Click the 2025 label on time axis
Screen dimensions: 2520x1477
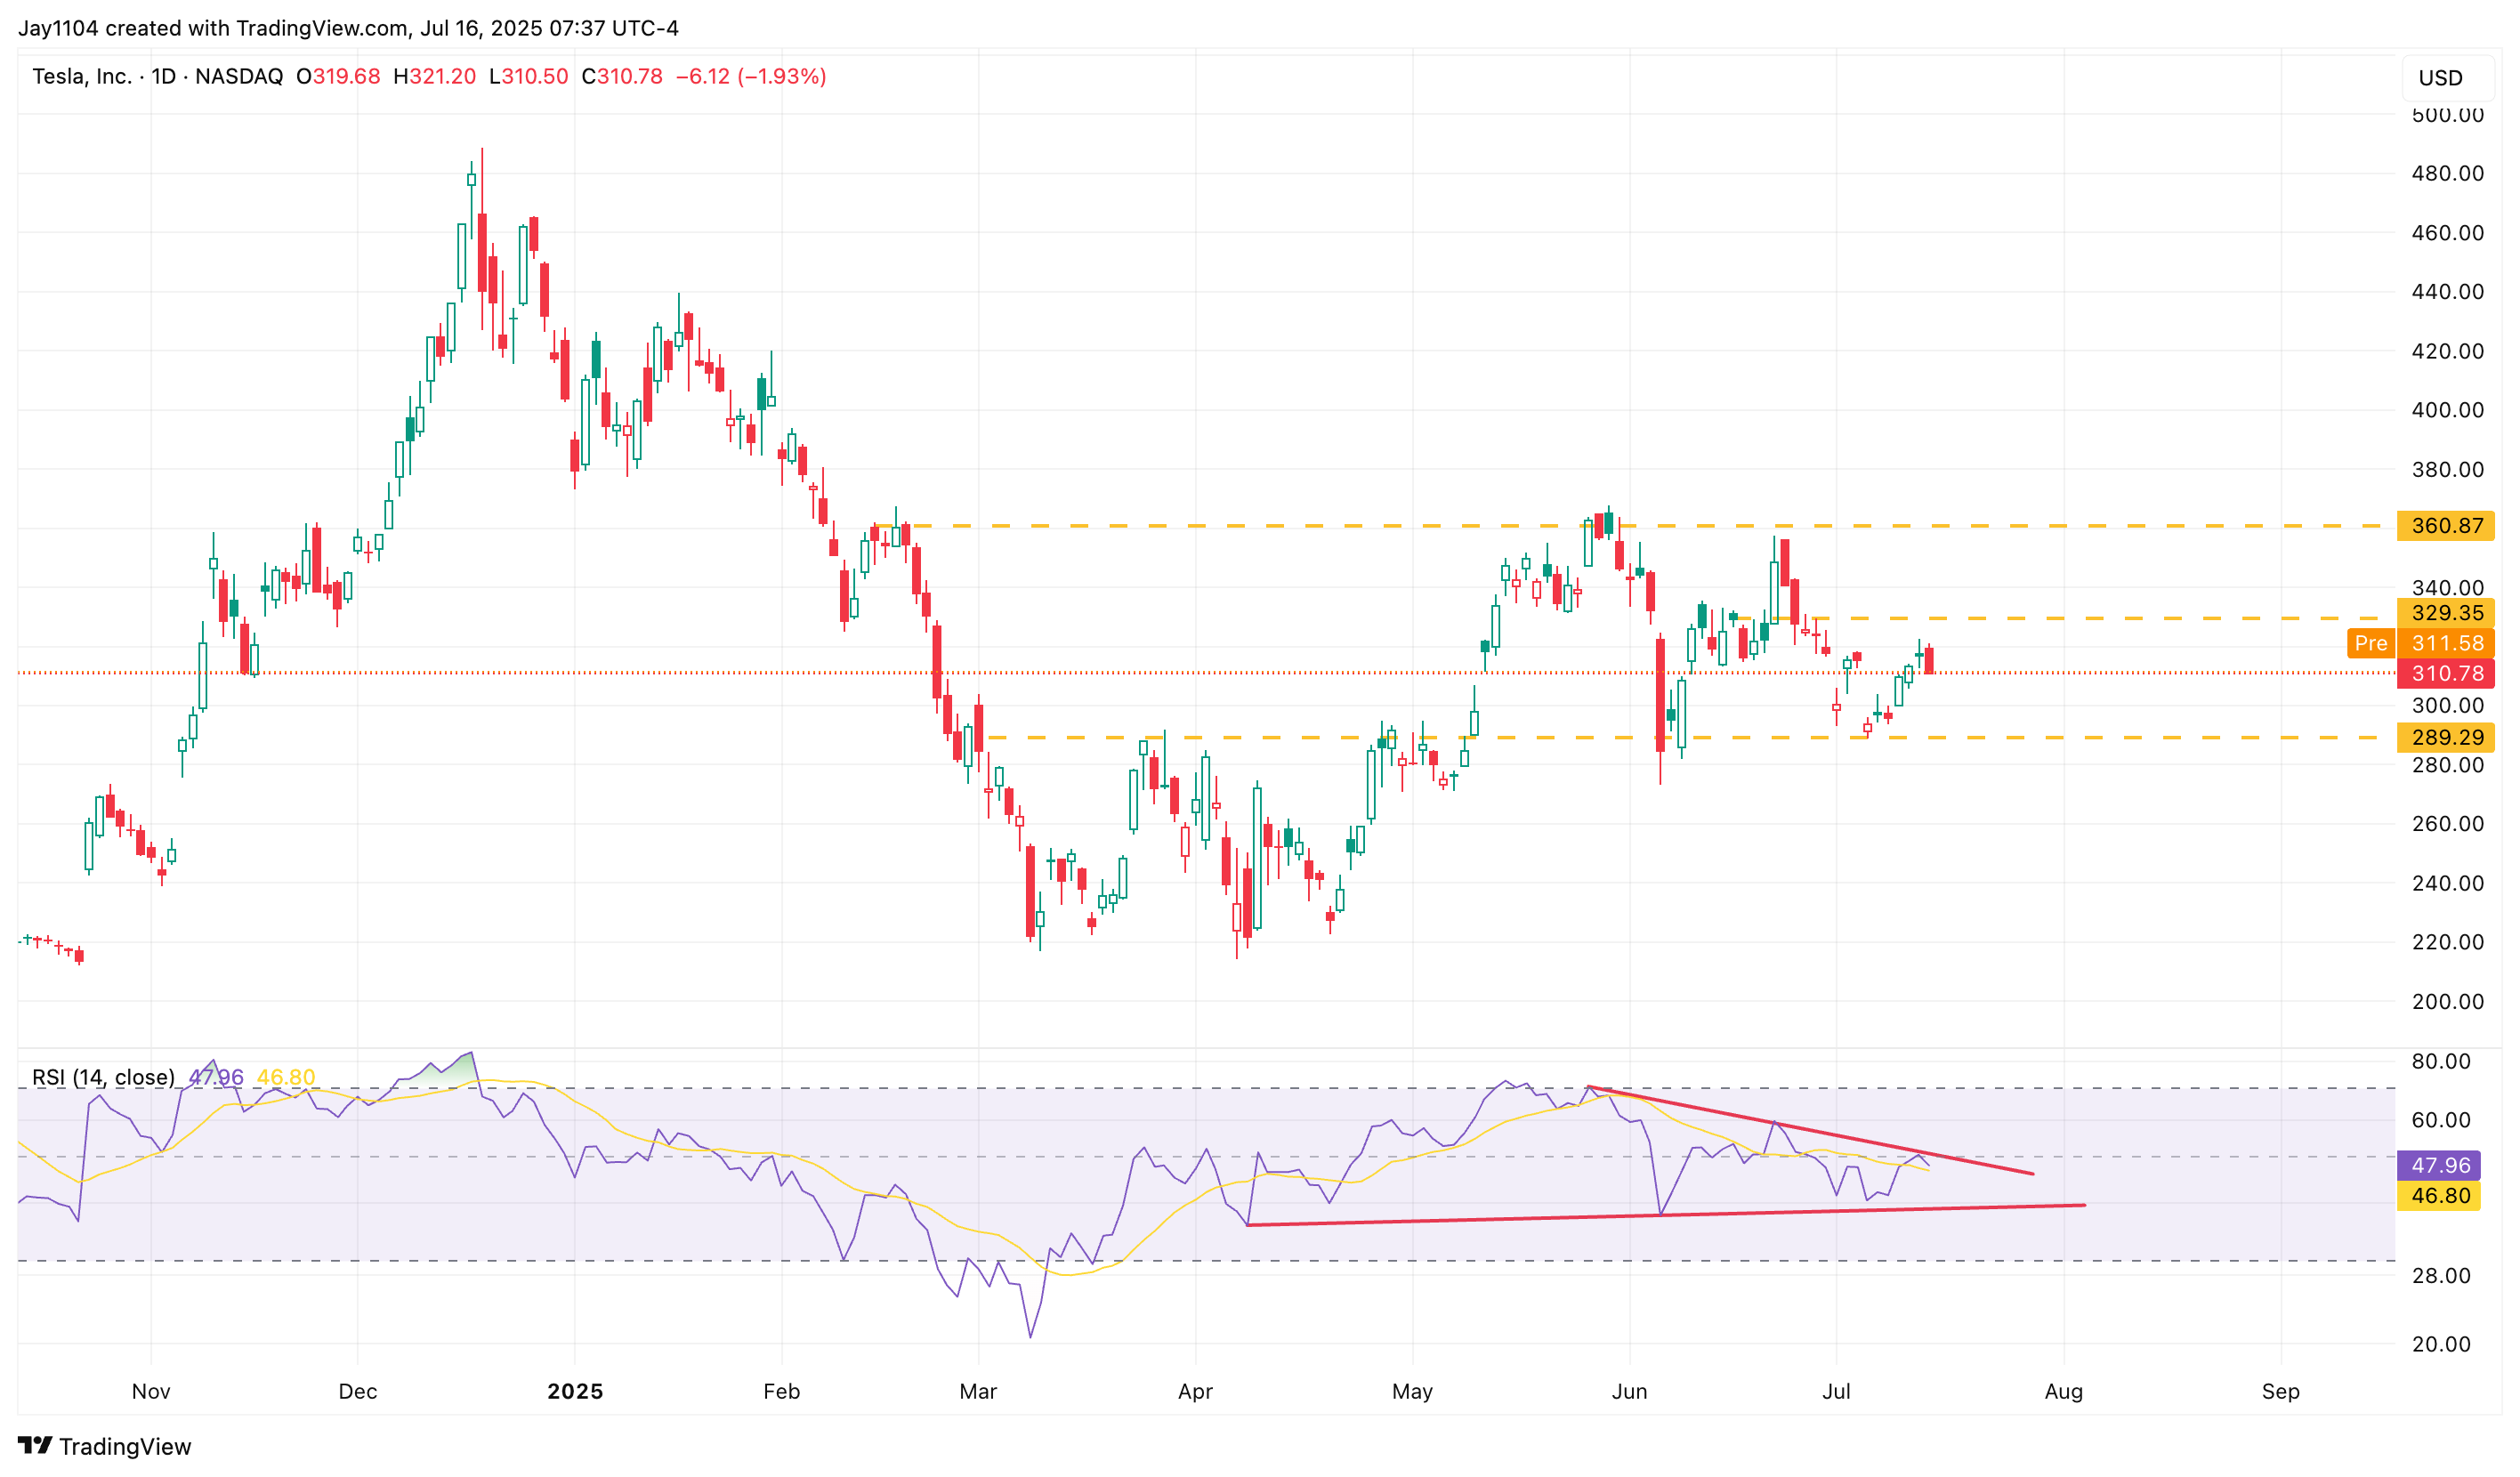point(575,1391)
